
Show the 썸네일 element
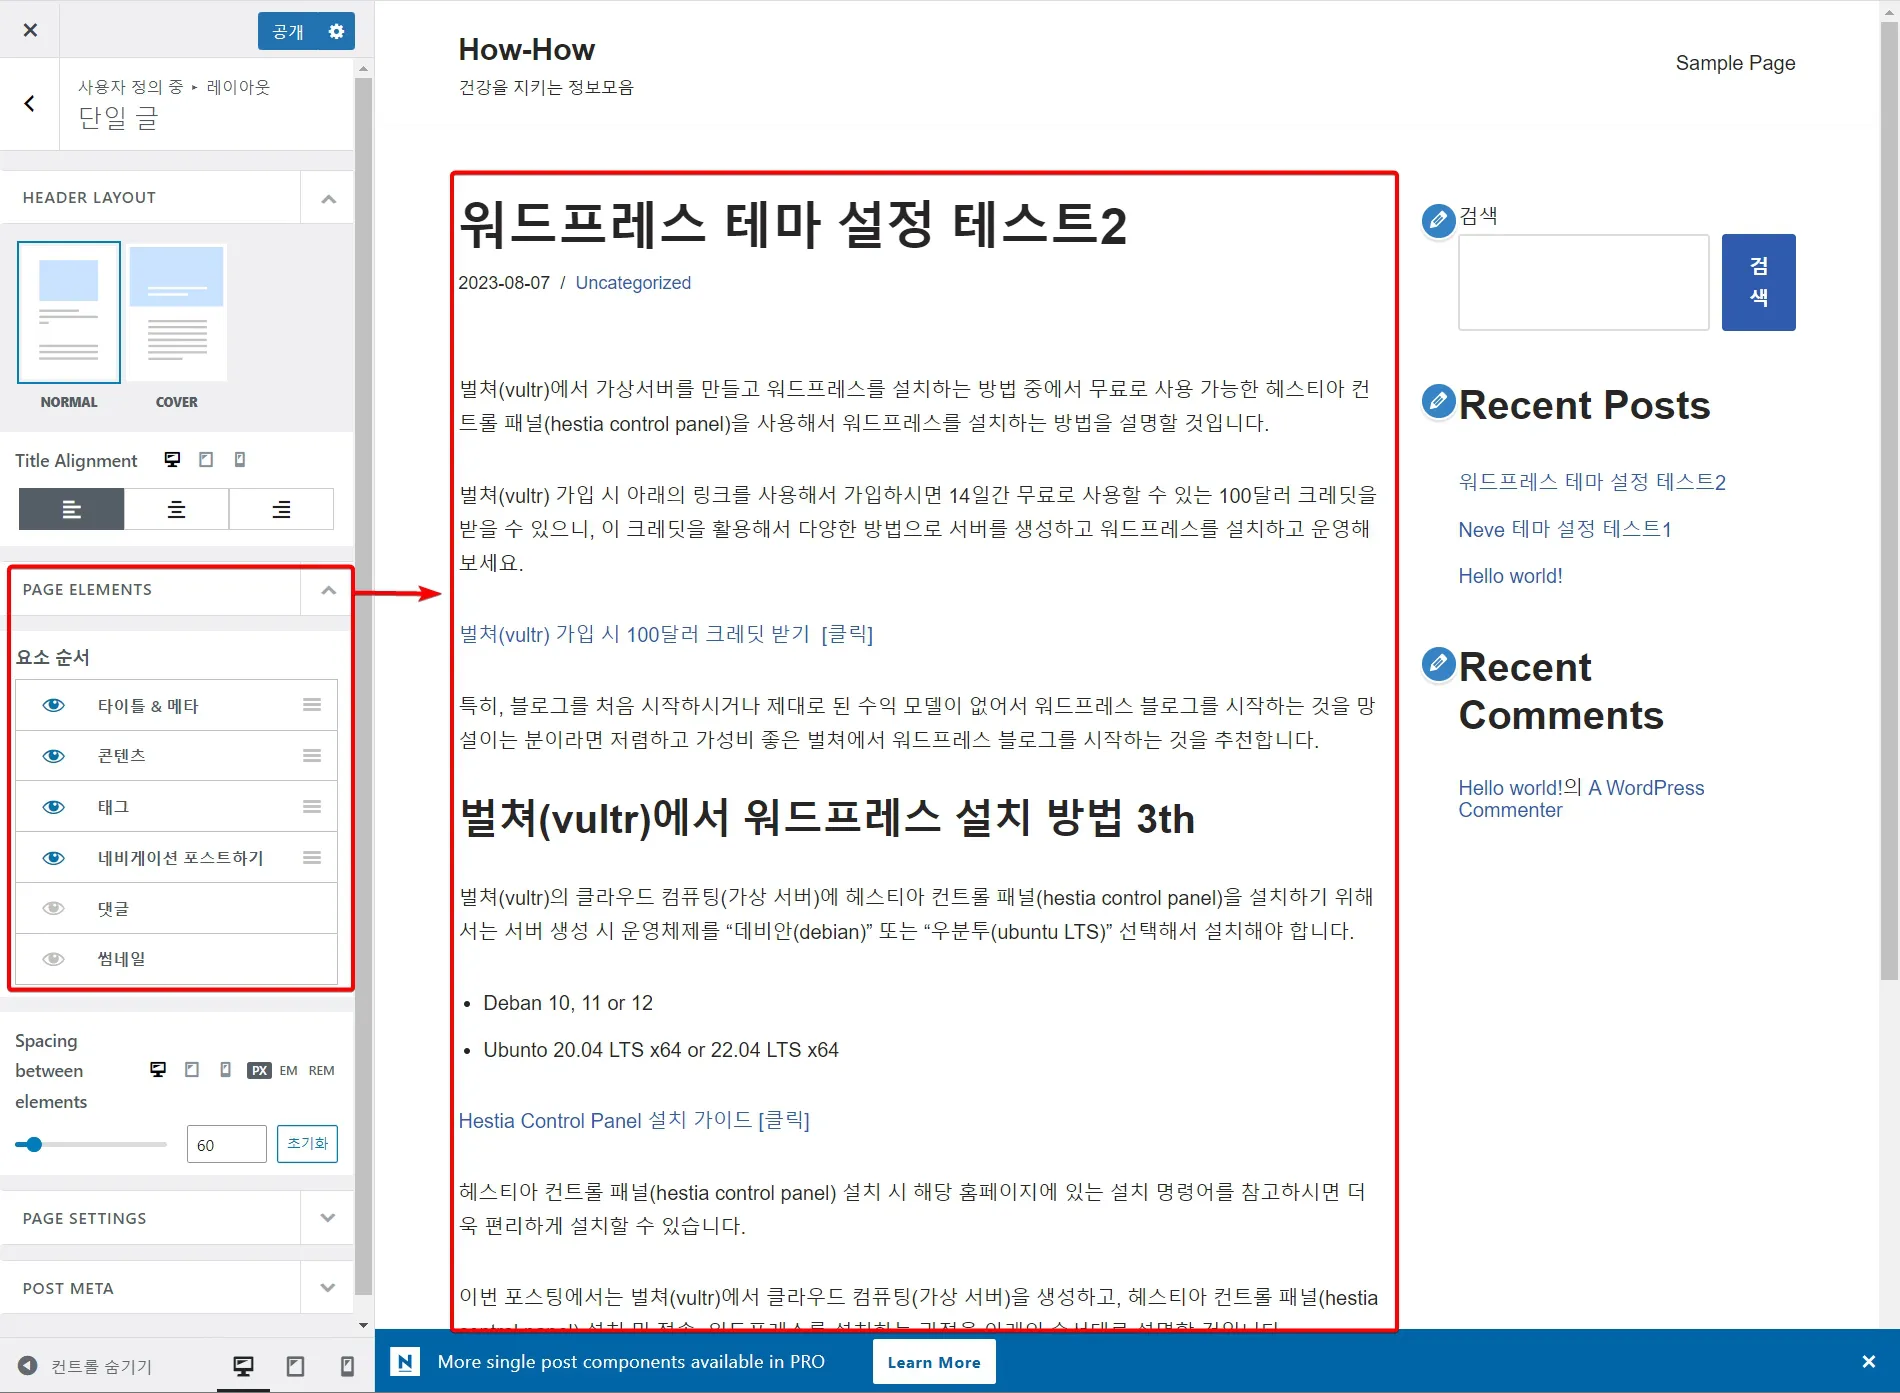(54, 959)
